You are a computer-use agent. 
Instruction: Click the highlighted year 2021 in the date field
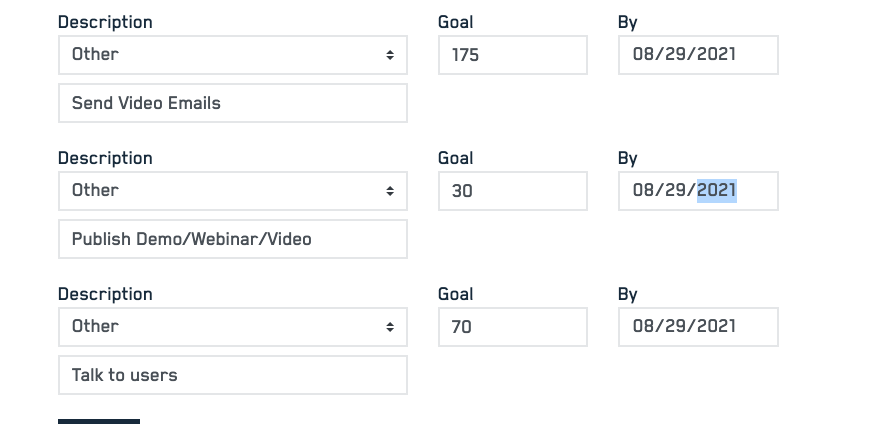pyautogui.click(x=717, y=190)
